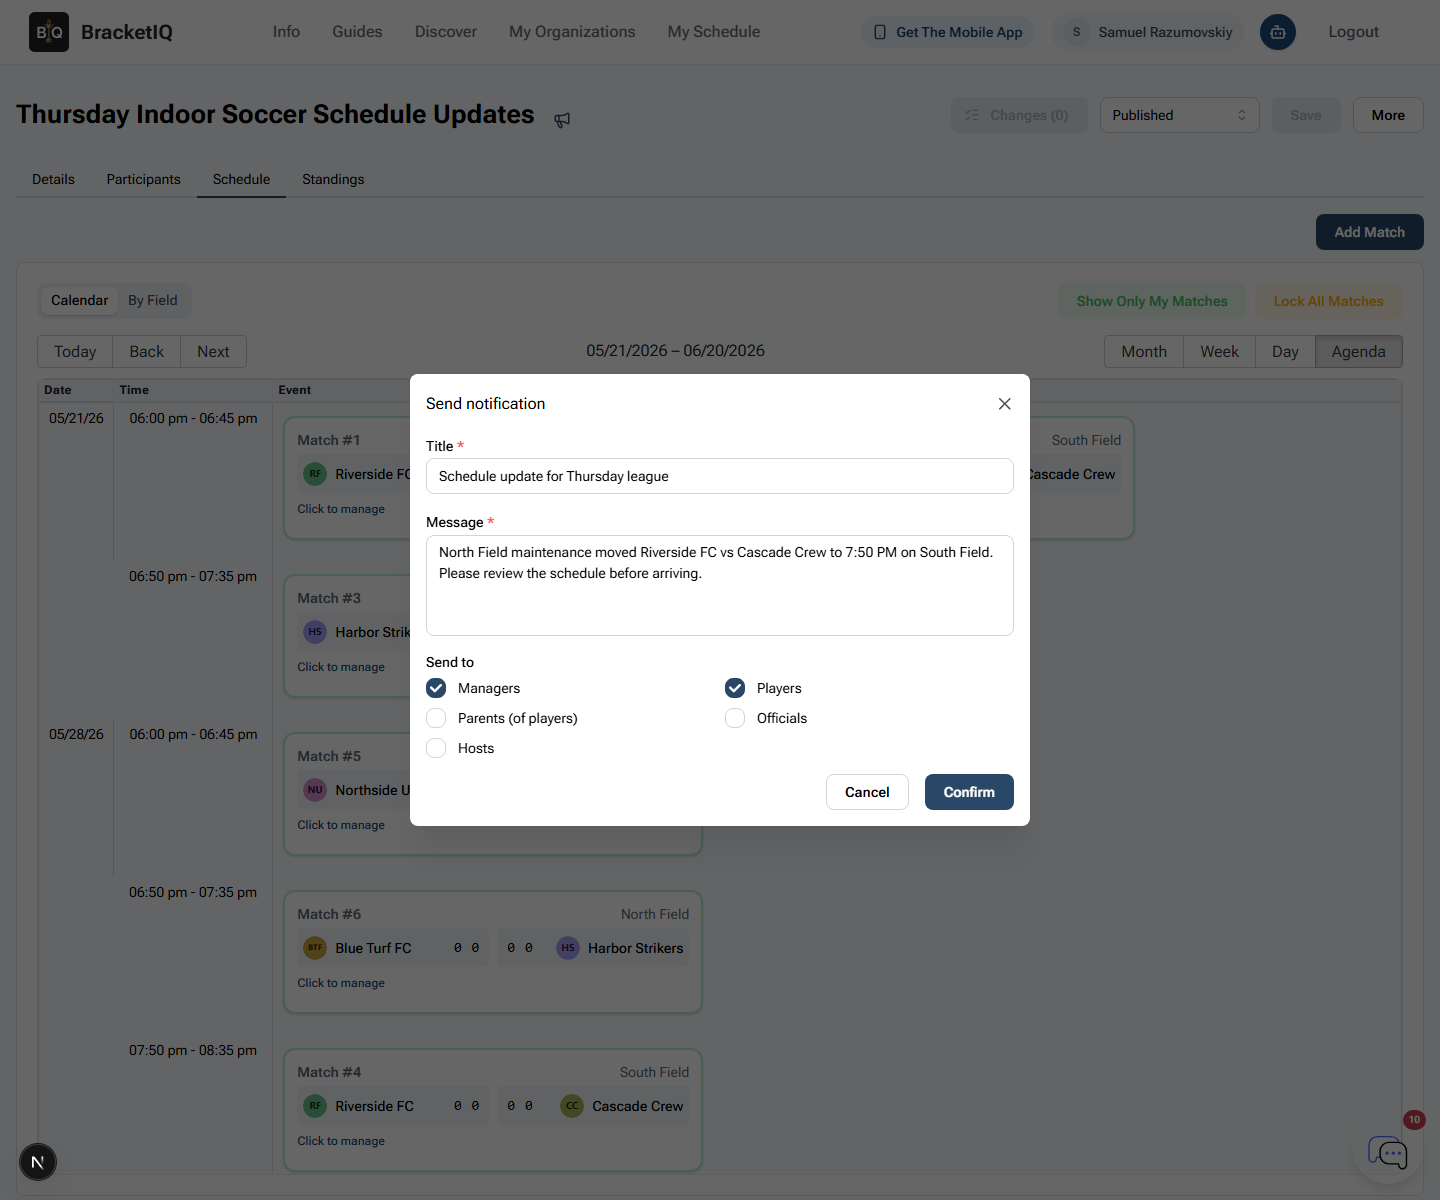Switch to the Details tab
Image resolution: width=1440 pixels, height=1200 pixels.
[x=53, y=179]
